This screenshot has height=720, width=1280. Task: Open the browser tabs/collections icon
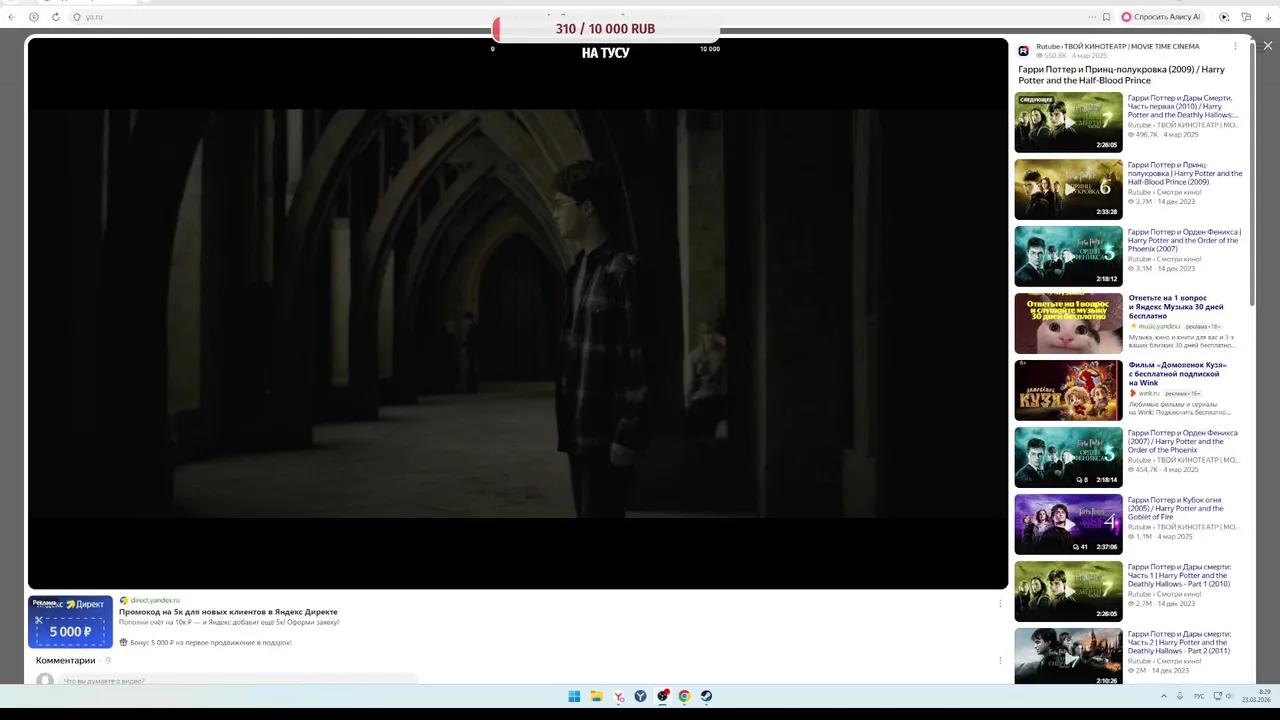click(1246, 17)
